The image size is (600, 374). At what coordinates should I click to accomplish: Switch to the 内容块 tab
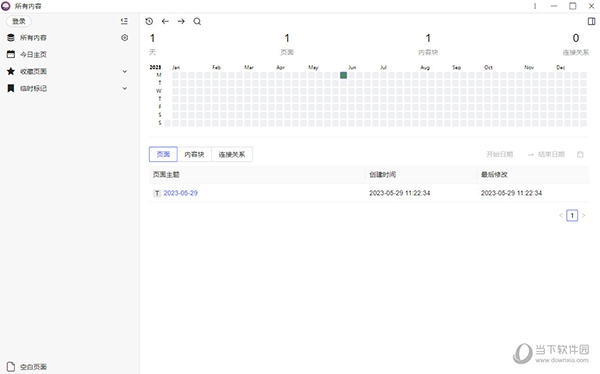pos(194,154)
